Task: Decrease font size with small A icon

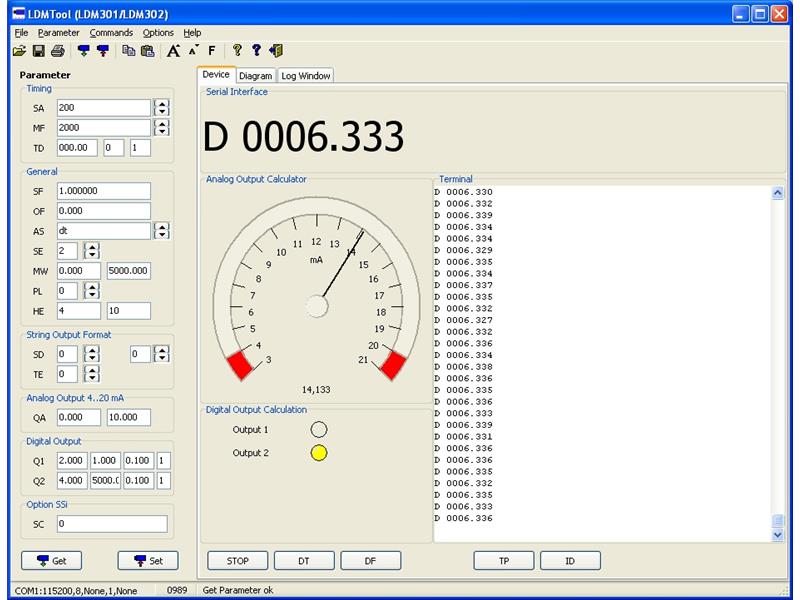Action: point(193,51)
